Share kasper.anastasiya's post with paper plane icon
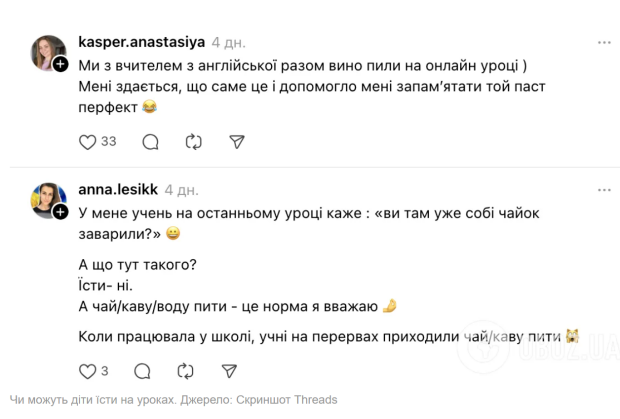Image resolution: width=620 pixels, height=419 pixels. coord(237,142)
